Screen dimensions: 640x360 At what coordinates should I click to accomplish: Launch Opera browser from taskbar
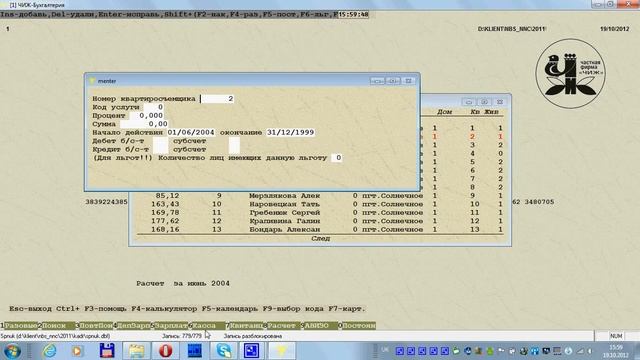165,351
